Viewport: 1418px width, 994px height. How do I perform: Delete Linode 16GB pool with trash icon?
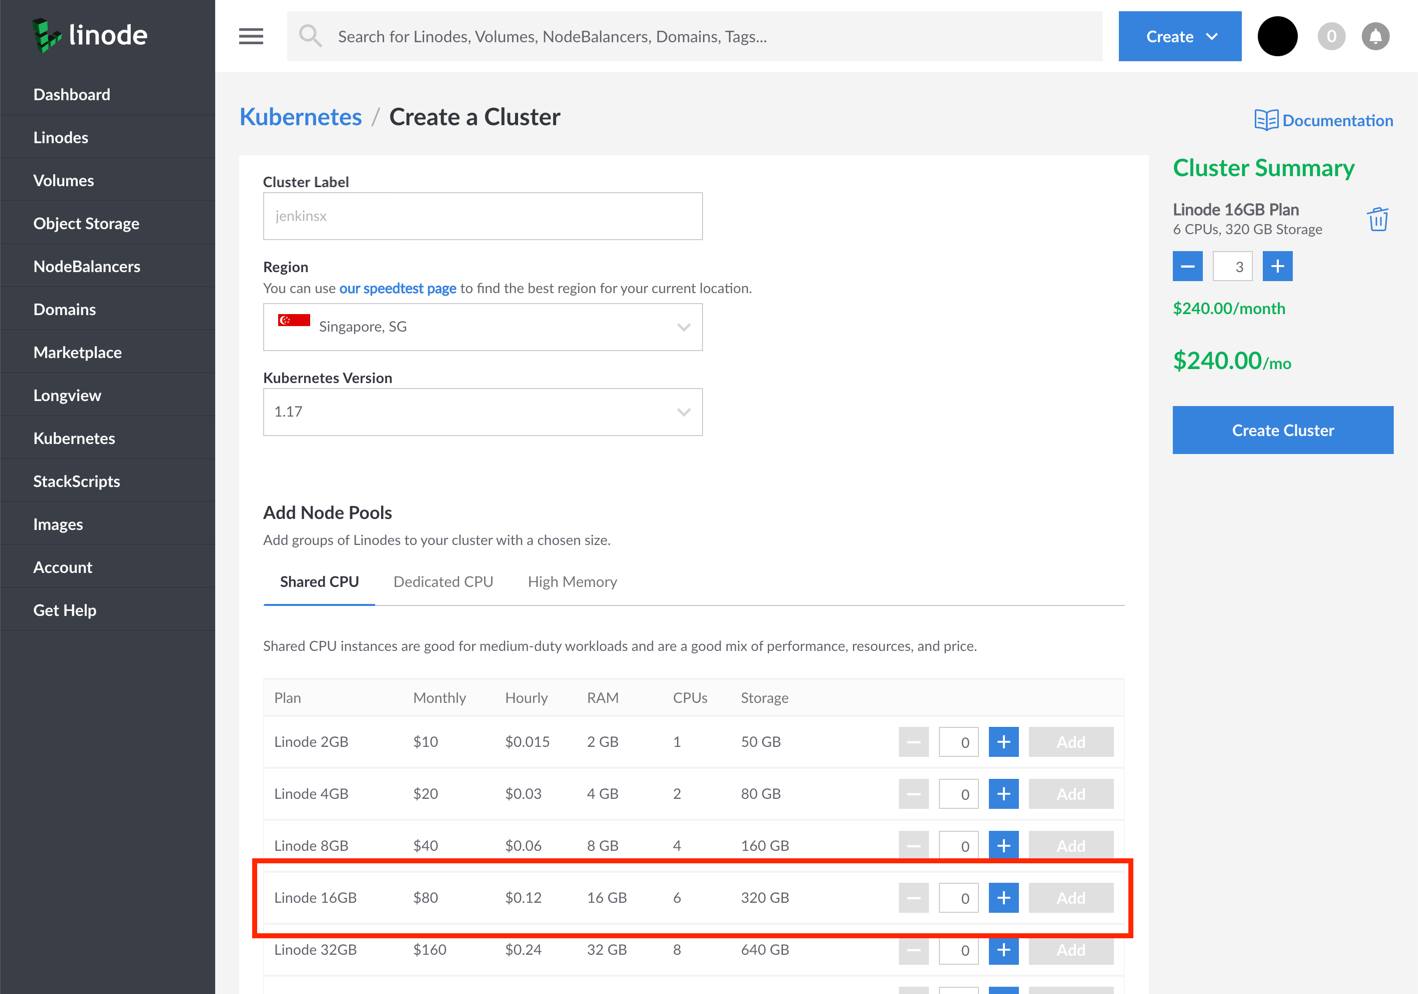[x=1377, y=219]
